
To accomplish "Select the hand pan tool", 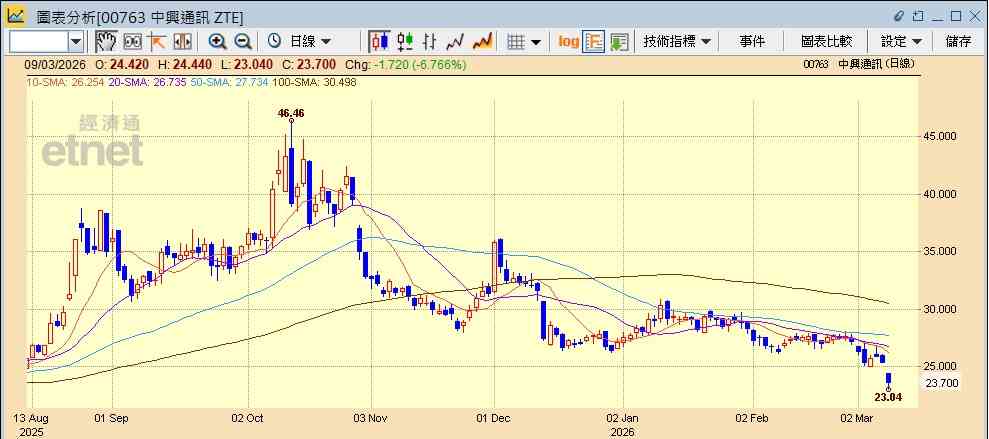I will (106, 42).
